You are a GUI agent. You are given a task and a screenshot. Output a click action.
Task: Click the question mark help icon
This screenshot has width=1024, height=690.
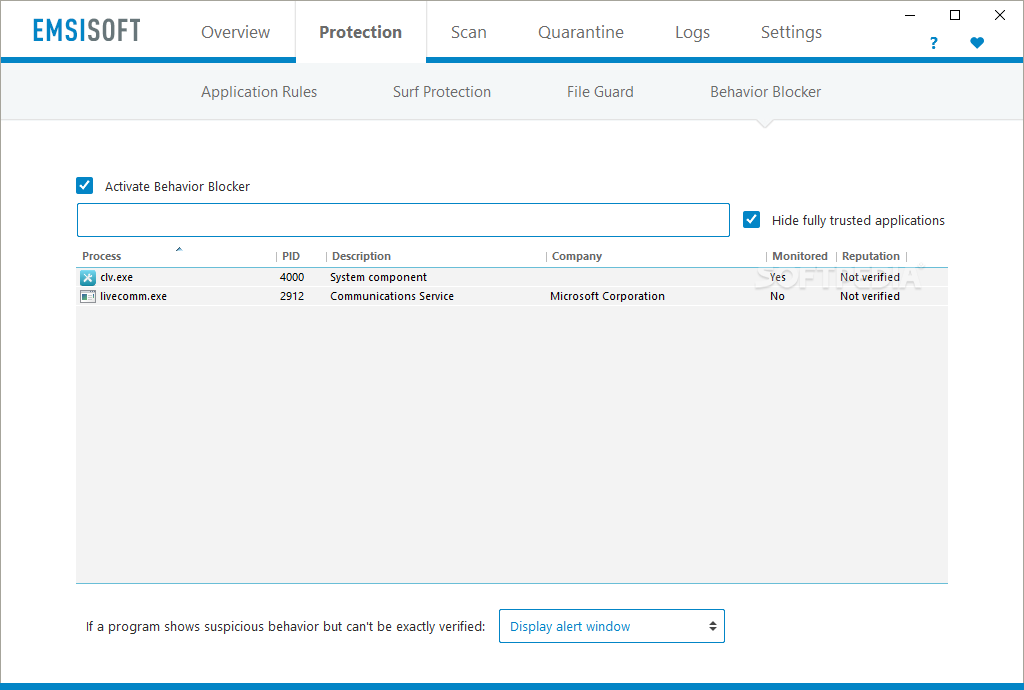pos(933,43)
